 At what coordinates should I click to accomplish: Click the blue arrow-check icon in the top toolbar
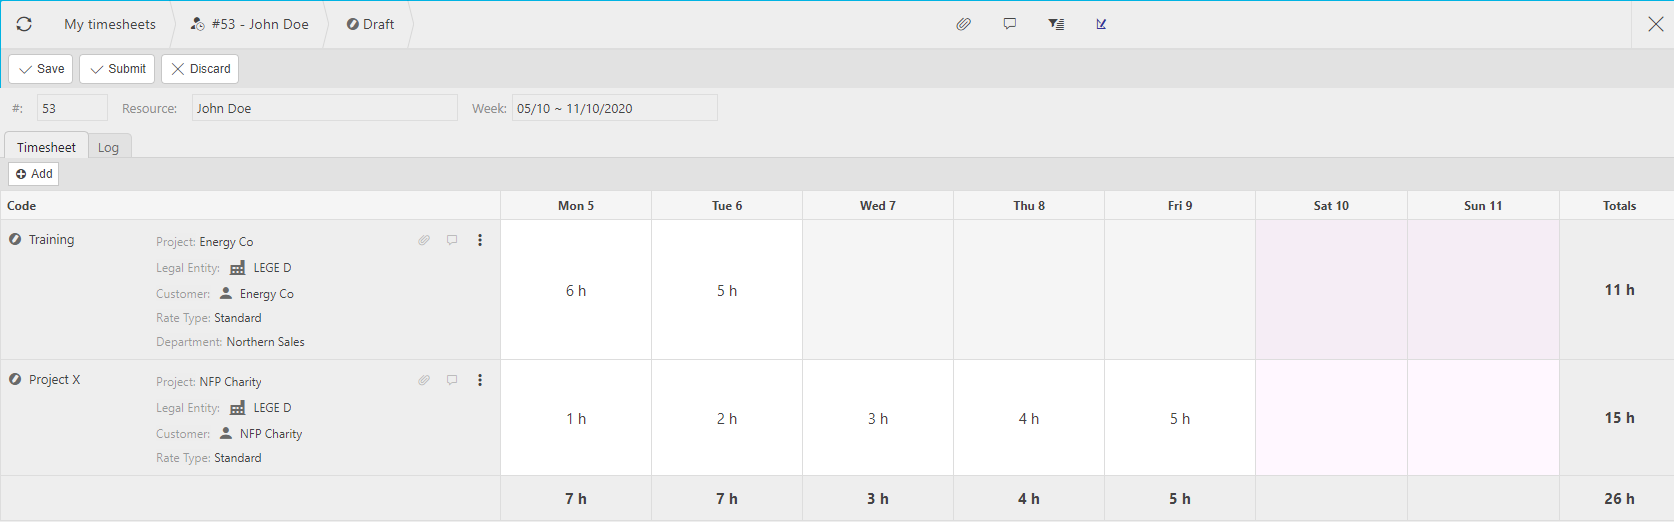[x=1101, y=24]
